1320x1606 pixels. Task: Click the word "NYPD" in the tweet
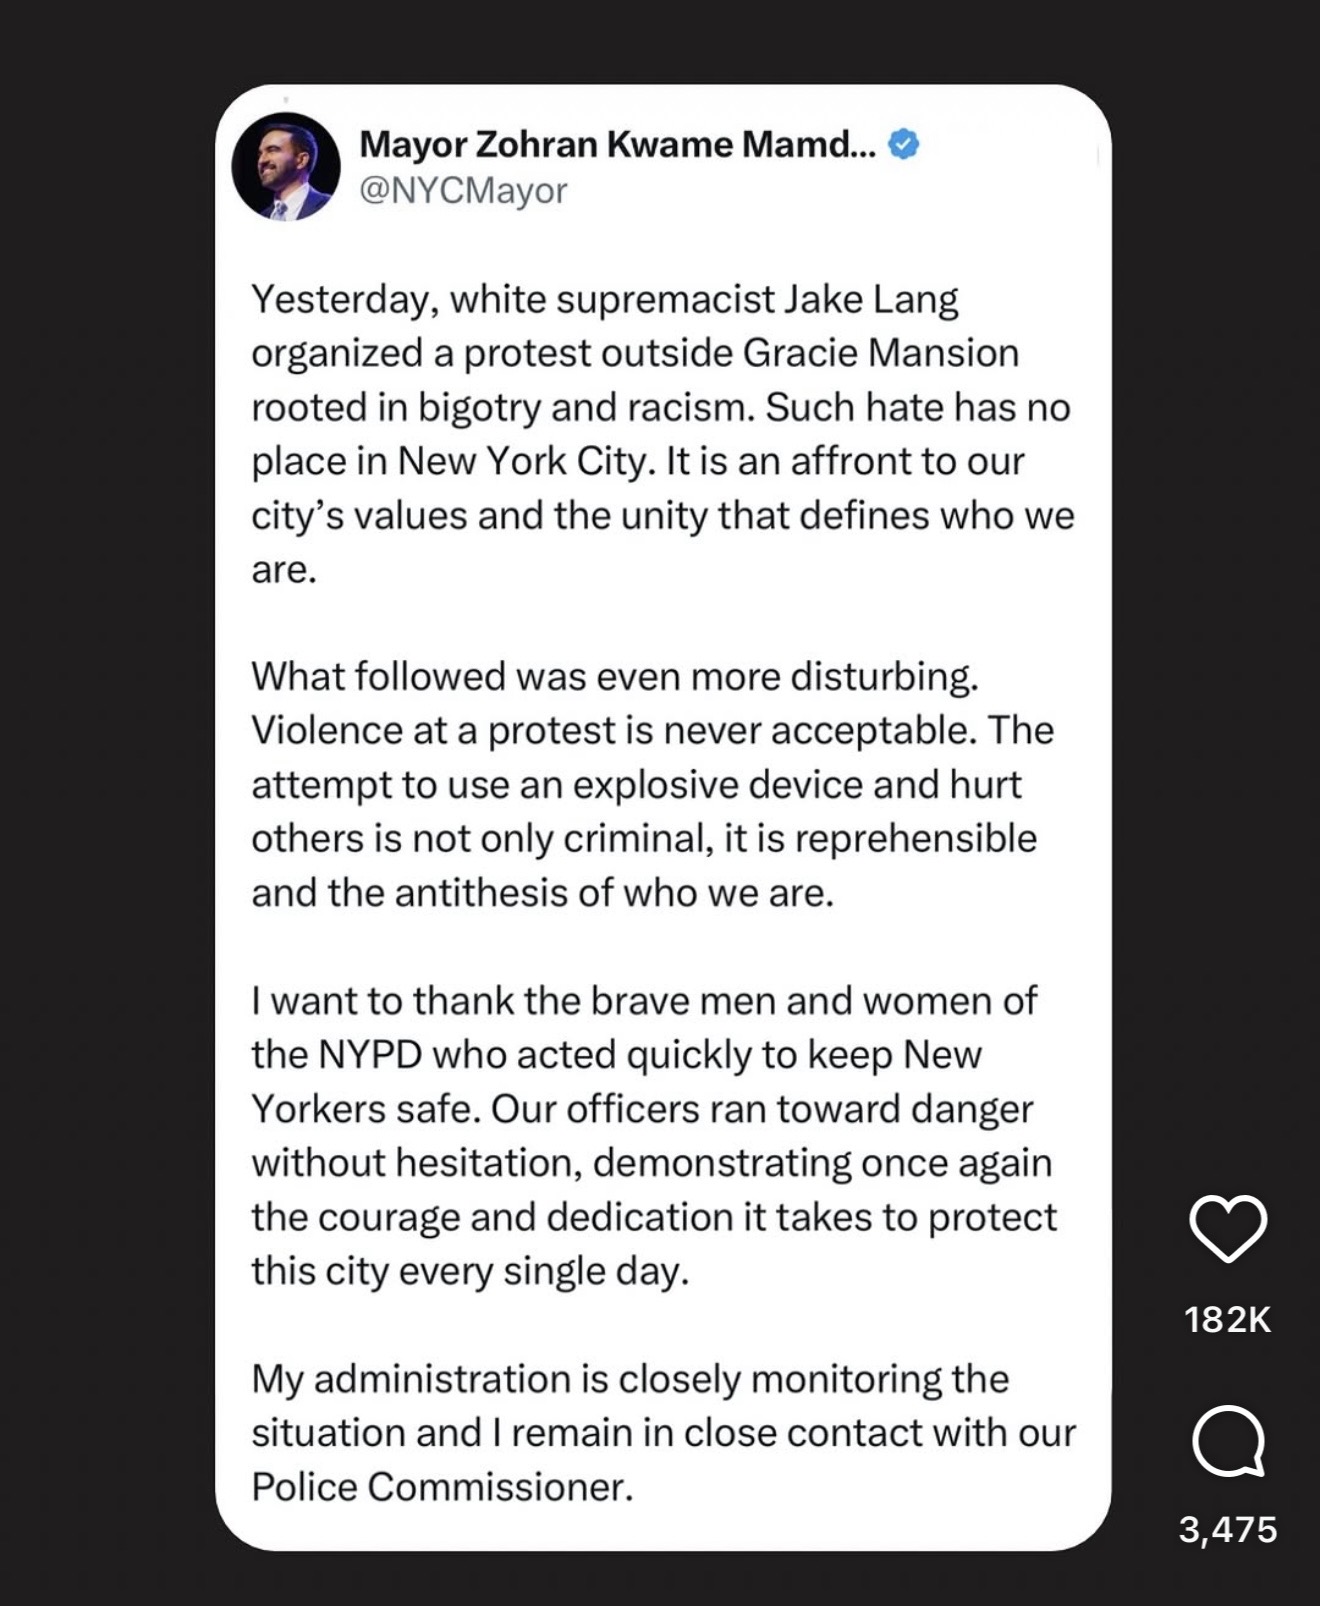[370, 1055]
